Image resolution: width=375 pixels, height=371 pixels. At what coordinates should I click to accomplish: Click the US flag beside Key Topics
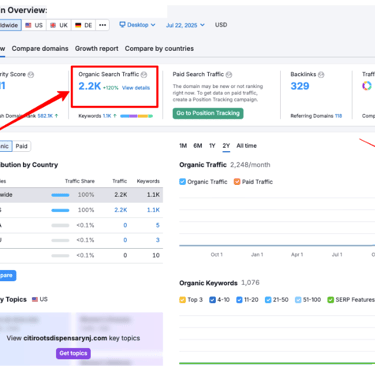click(35, 299)
